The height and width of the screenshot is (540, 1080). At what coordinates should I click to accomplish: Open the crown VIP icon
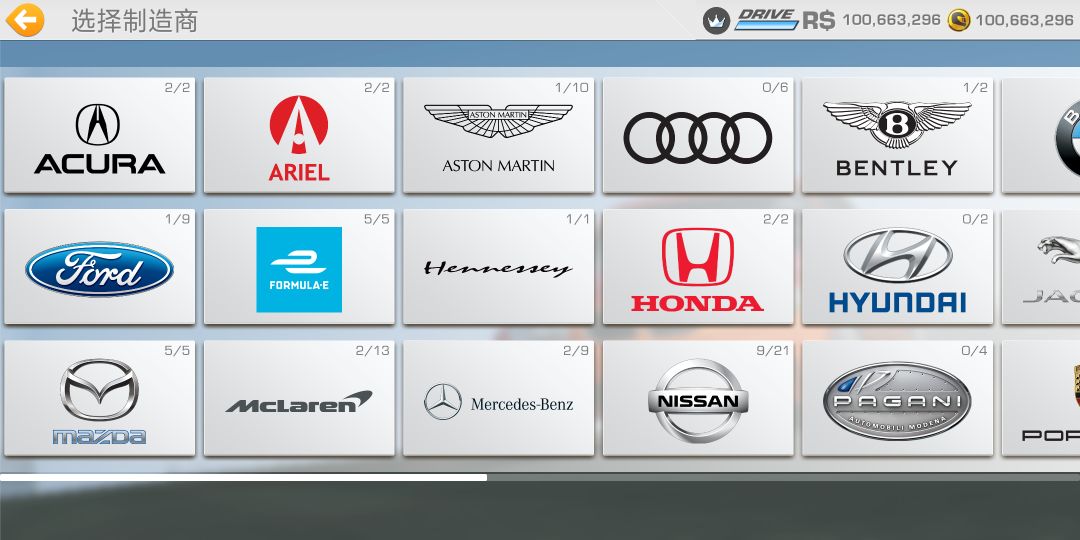[x=716, y=21]
